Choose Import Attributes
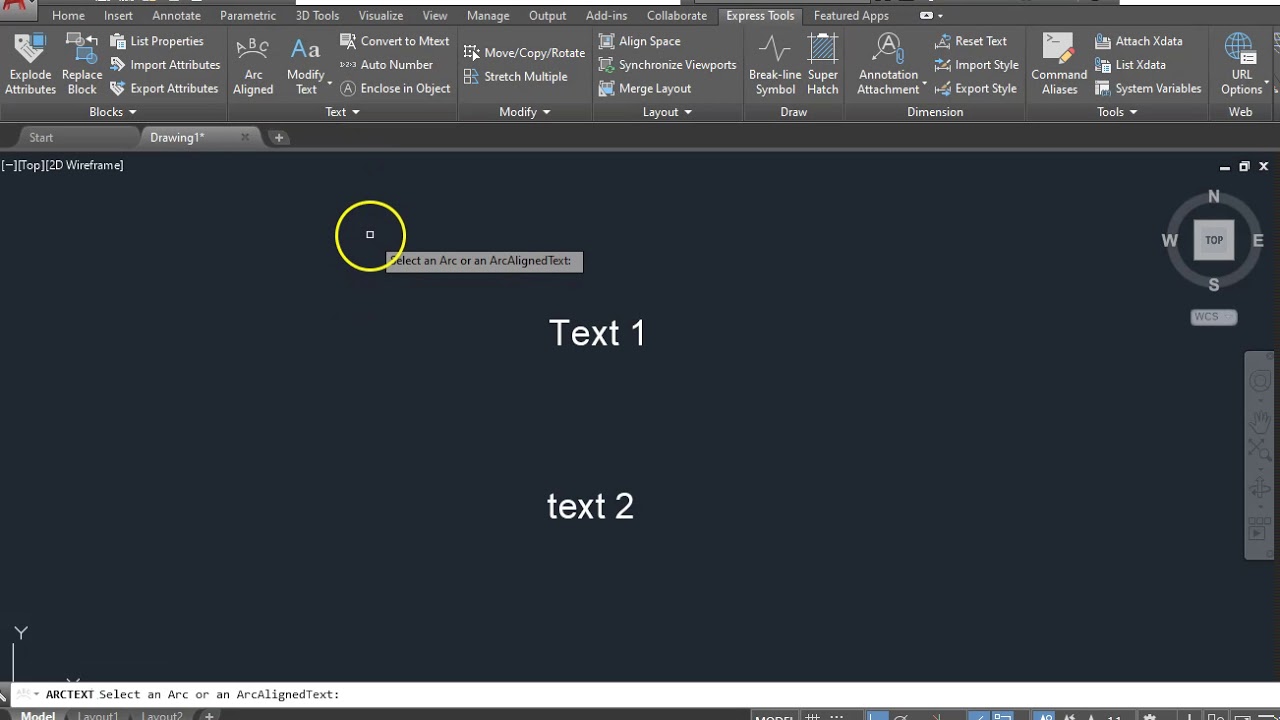1280x720 pixels. [165, 65]
